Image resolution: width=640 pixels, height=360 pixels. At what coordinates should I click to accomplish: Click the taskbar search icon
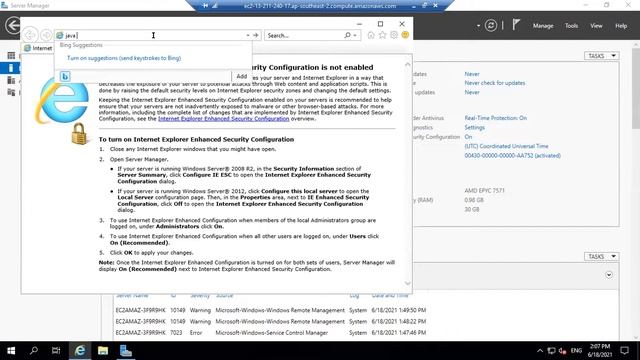coord(34,351)
